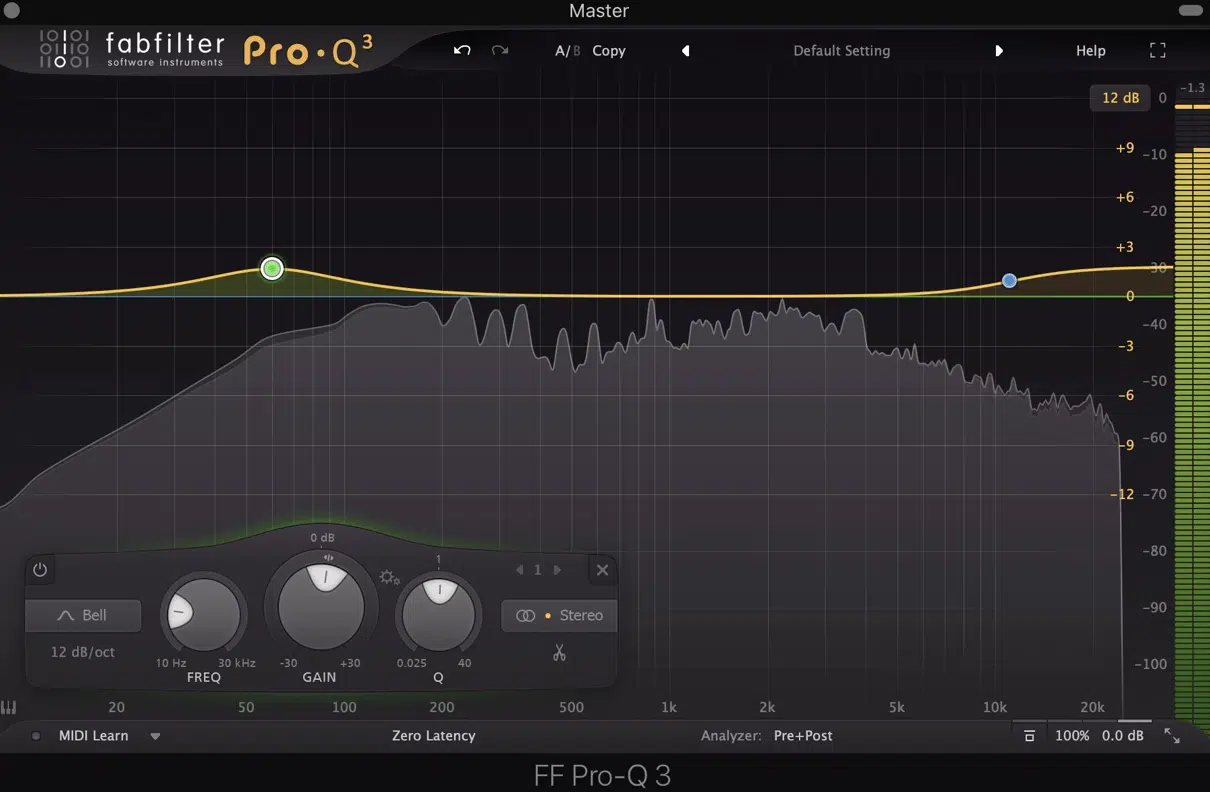
Task: Show the piano keyboard display icon
Action: pyautogui.click(x=8, y=707)
